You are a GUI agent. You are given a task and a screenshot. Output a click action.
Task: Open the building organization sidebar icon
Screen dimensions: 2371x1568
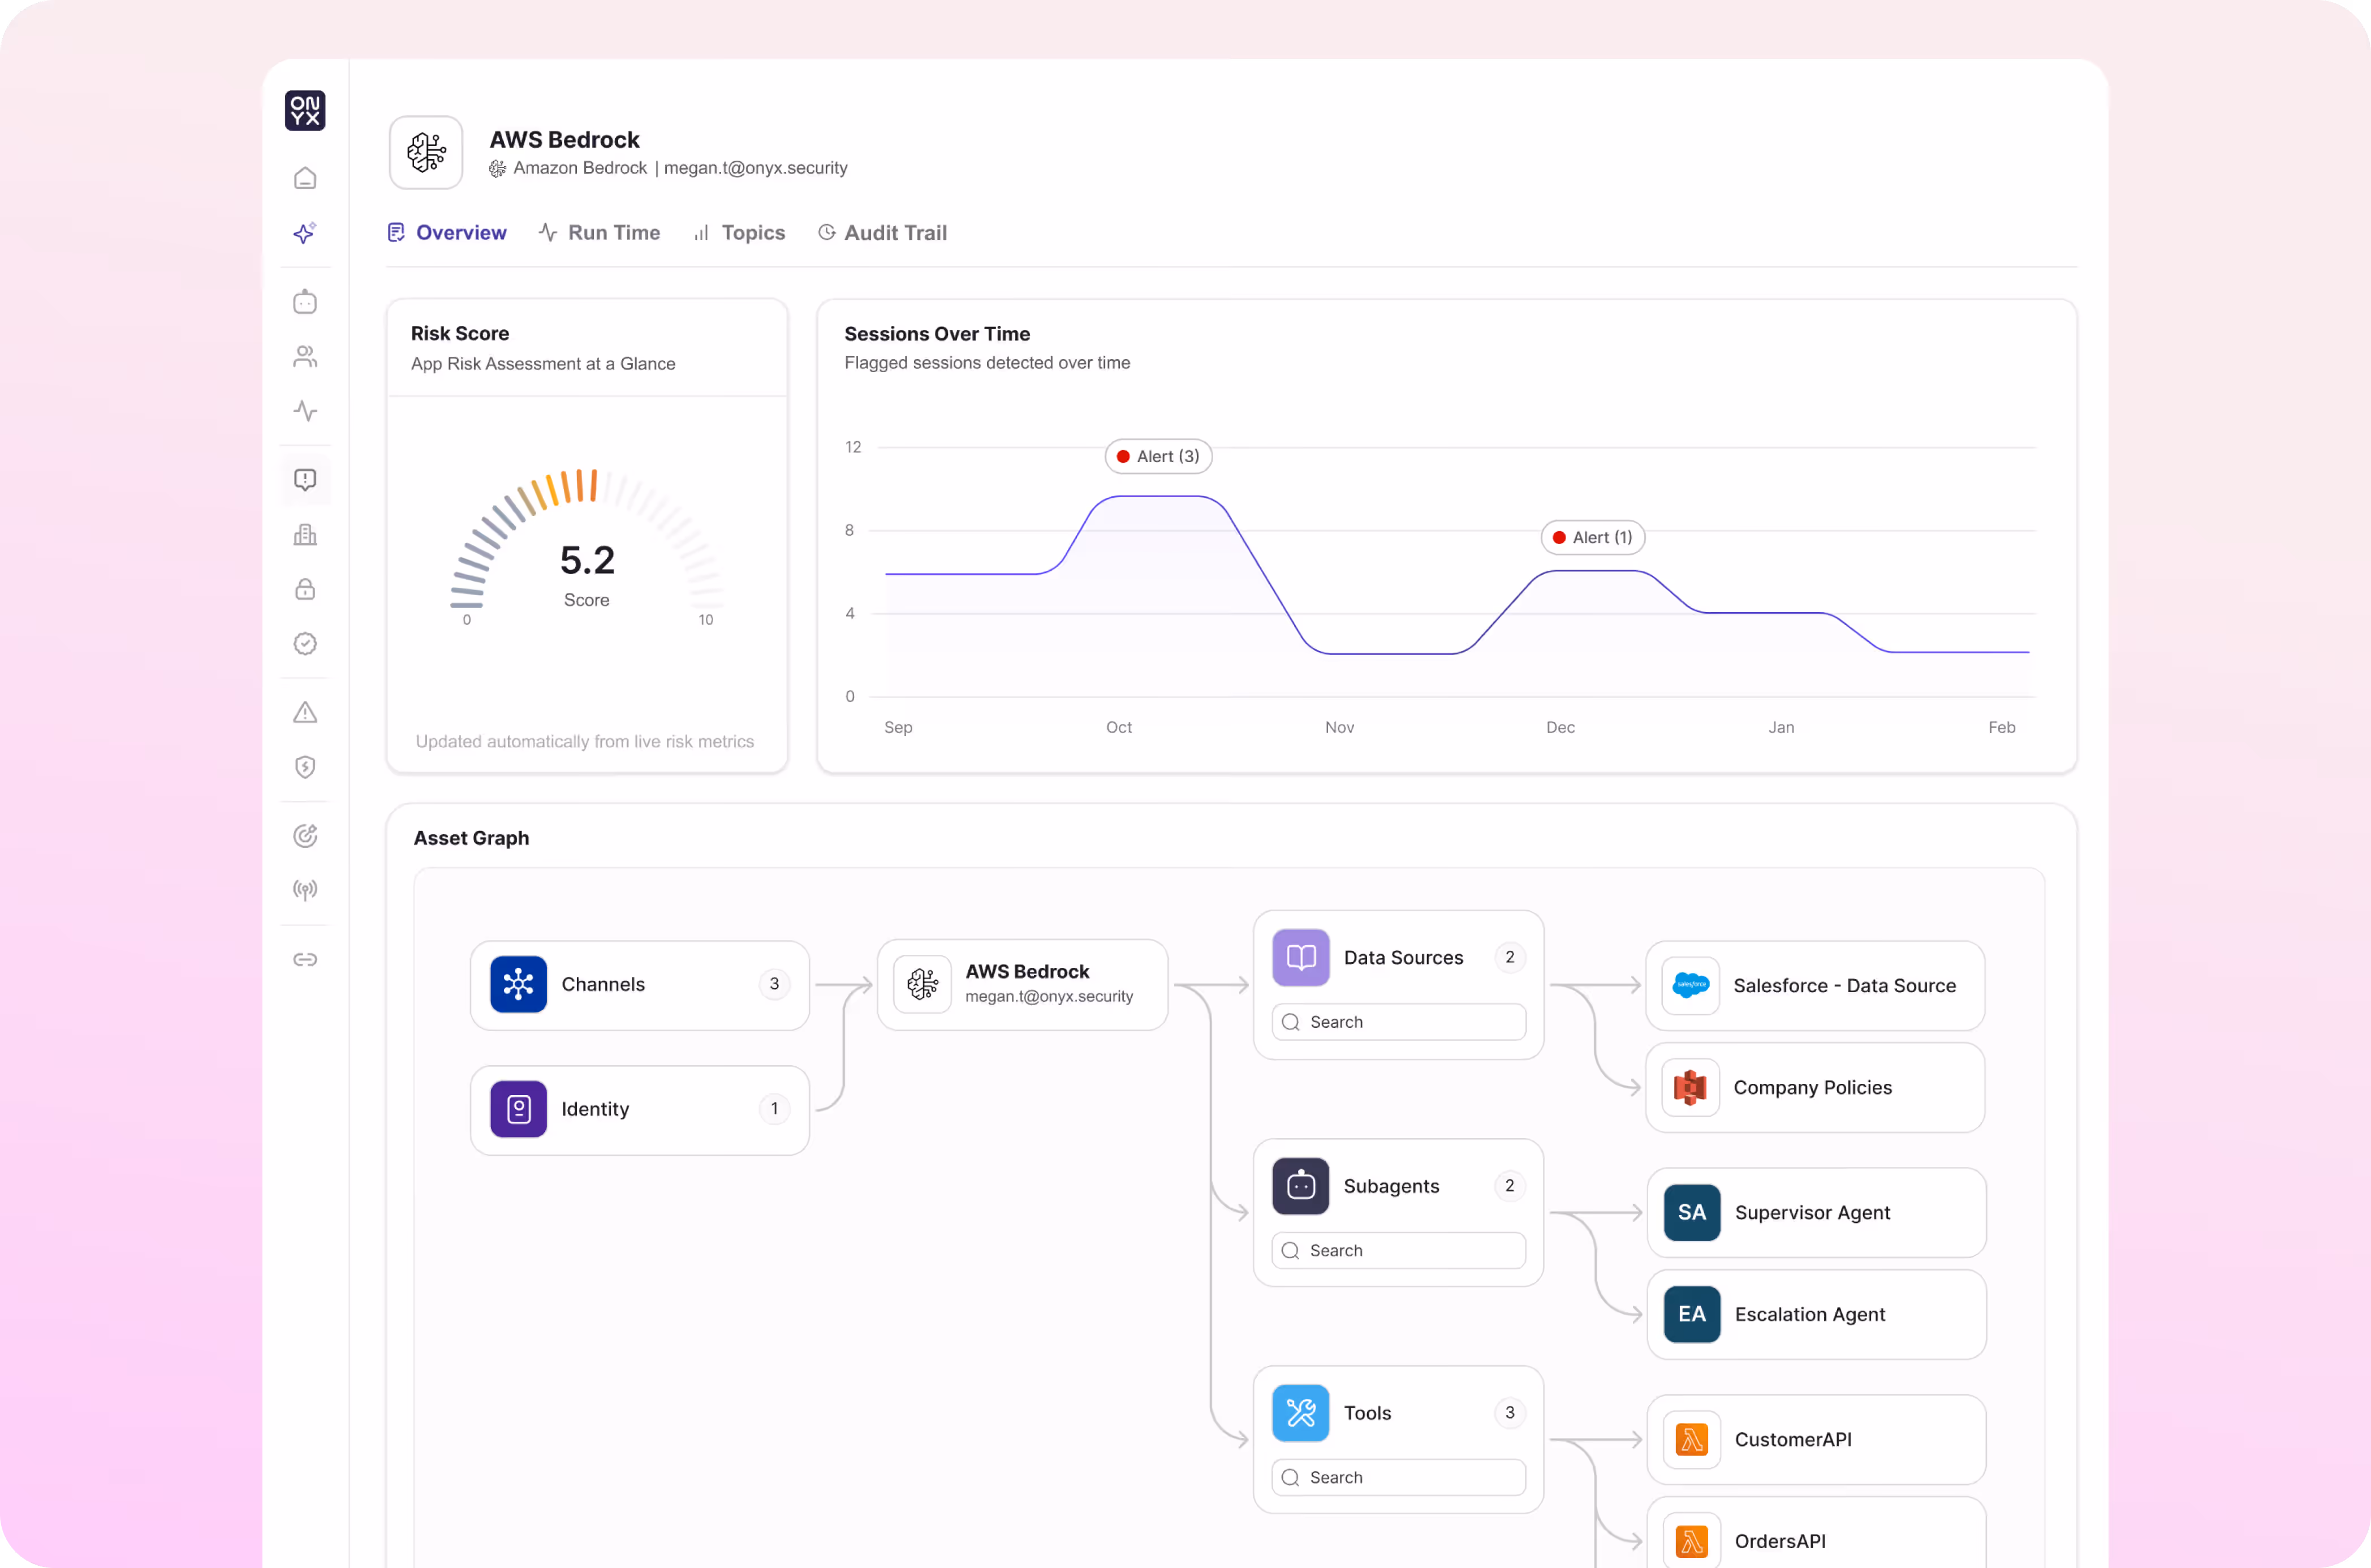click(x=305, y=534)
